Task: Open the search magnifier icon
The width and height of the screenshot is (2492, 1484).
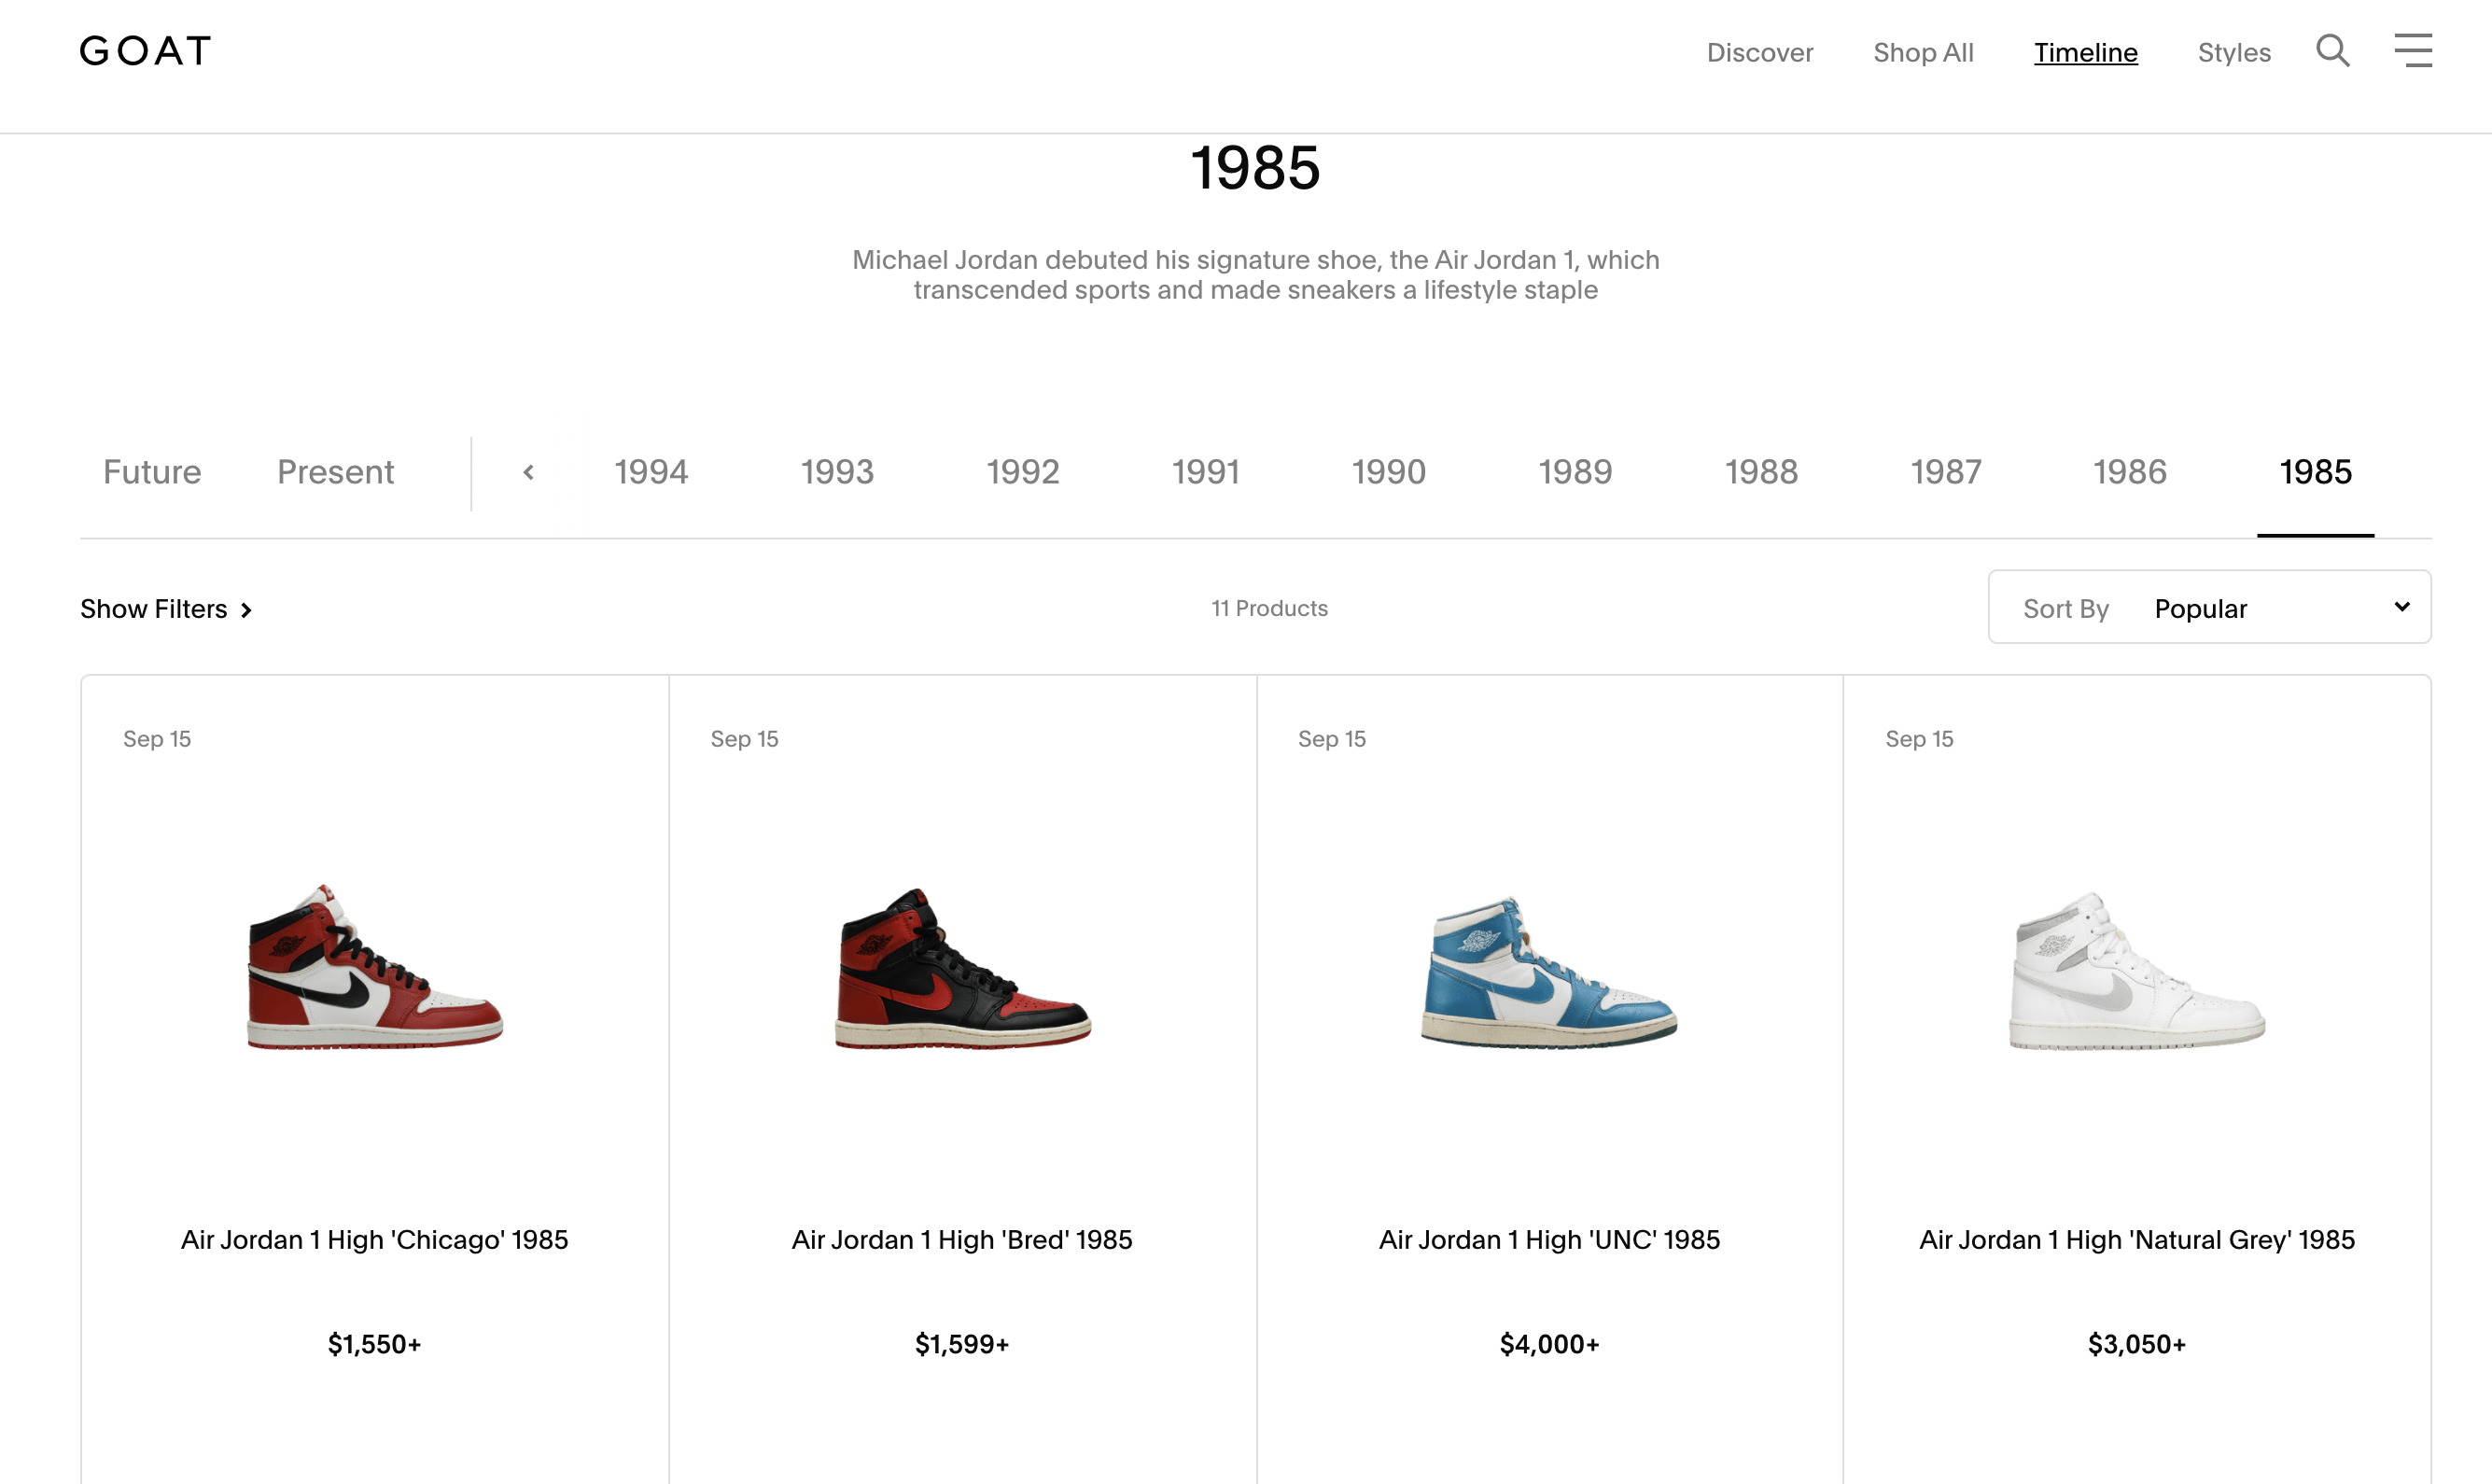Action: click(2332, 51)
